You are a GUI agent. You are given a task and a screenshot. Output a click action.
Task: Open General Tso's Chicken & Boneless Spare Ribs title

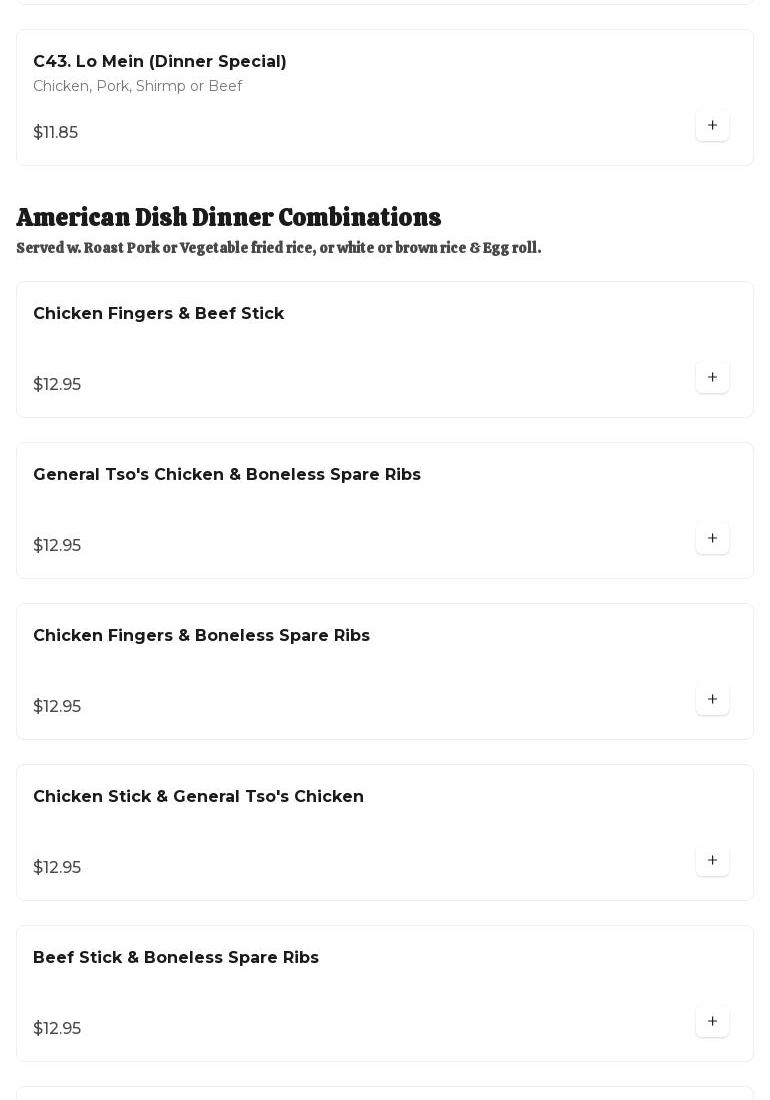click(x=227, y=475)
